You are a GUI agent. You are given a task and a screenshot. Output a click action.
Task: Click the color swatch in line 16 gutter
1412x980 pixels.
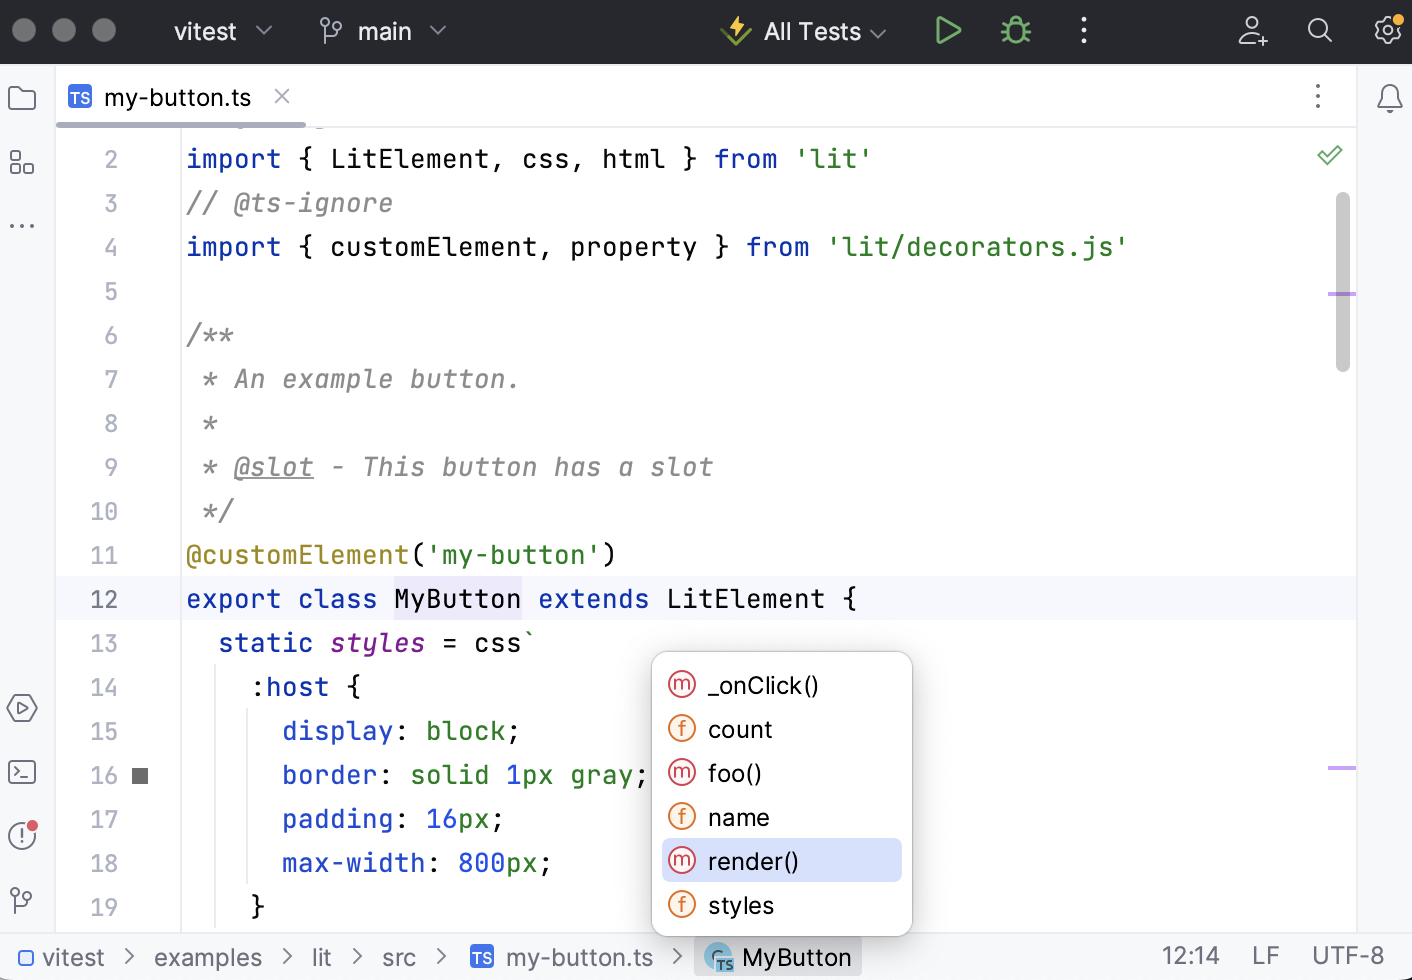point(140,776)
